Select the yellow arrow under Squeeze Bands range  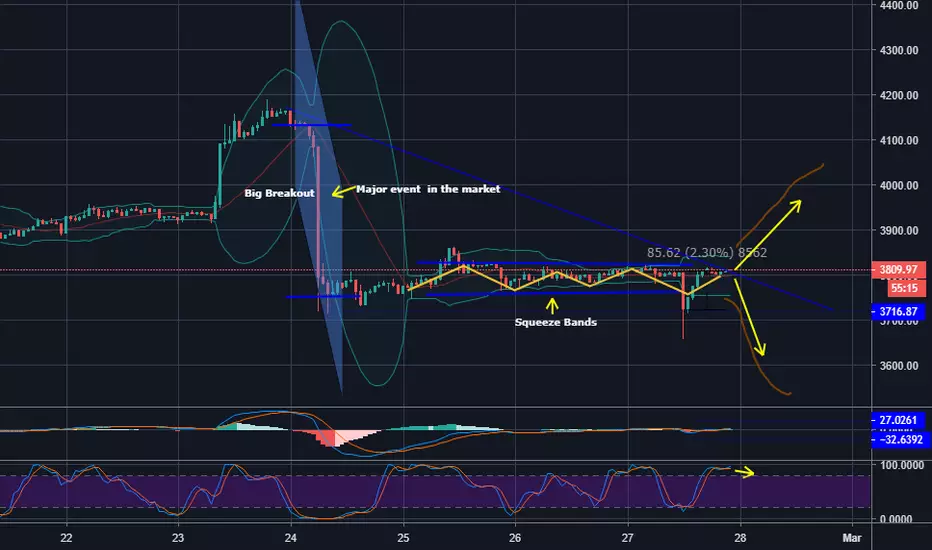552,306
